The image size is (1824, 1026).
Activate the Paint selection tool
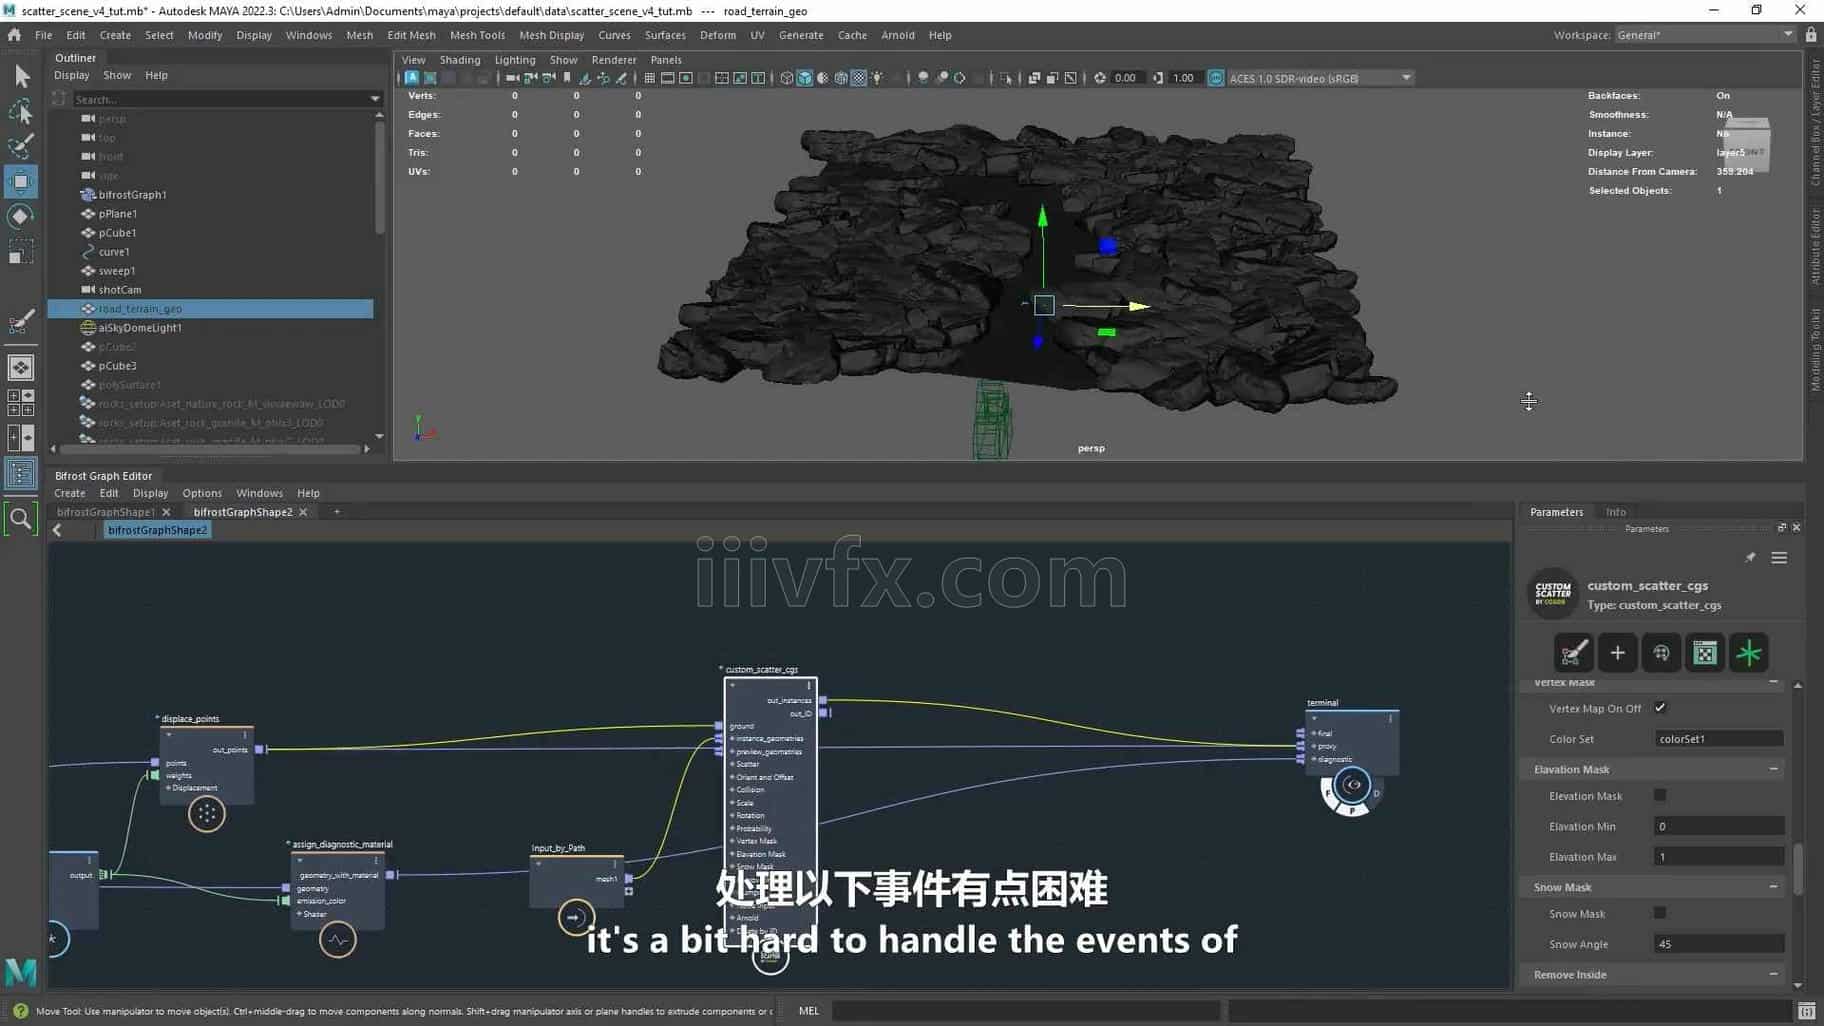pos(21,146)
